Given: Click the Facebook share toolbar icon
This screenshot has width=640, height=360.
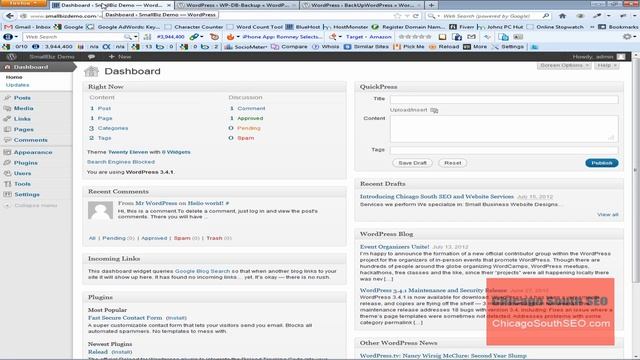Looking at the screenshot, I should pos(457,37).
